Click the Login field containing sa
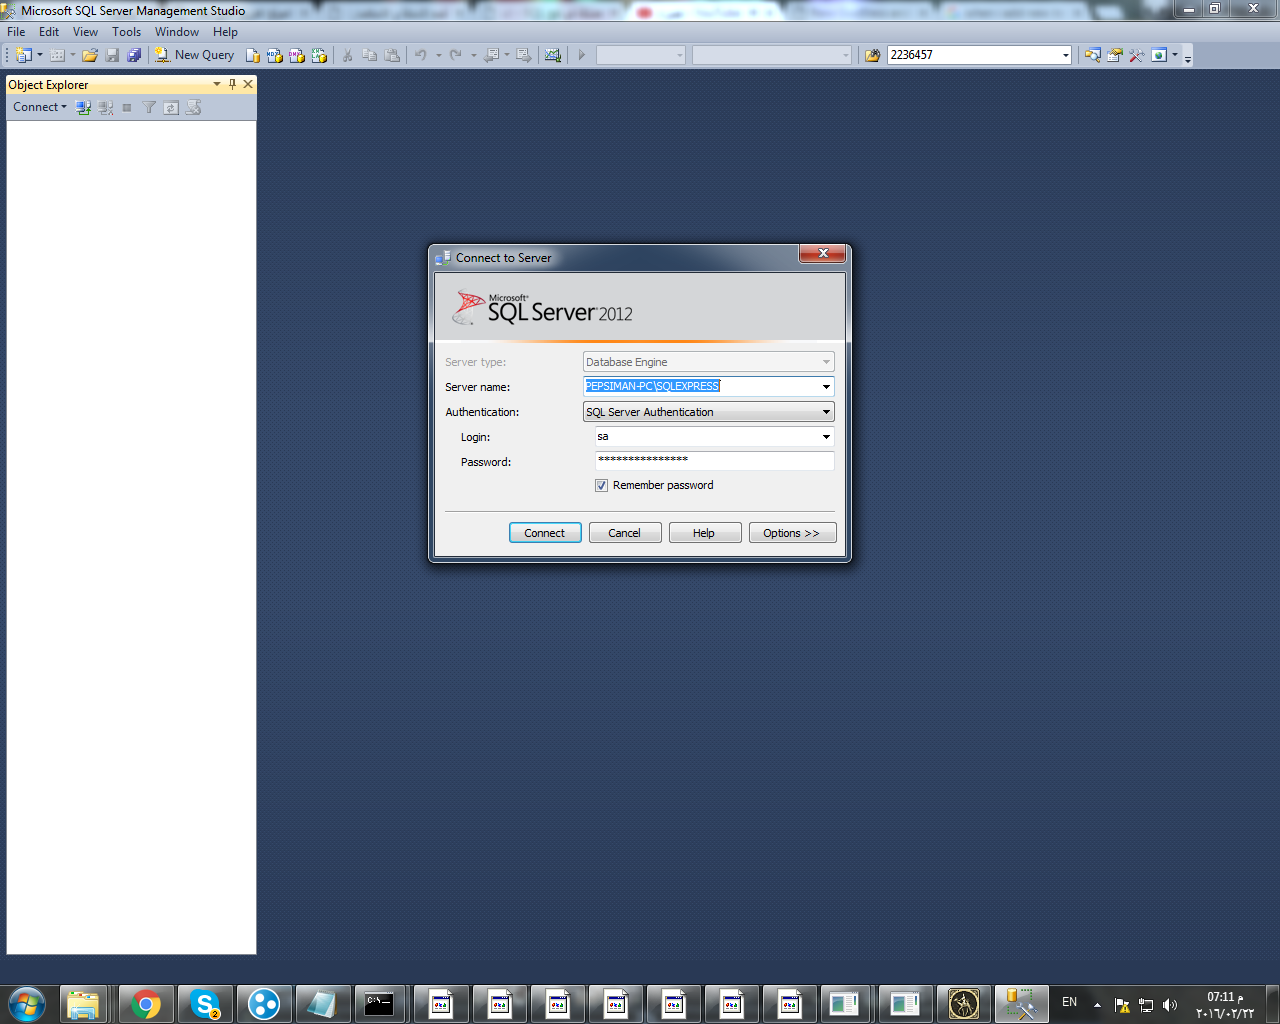Viewport: 1280px width, 1024px height. click(707, 437)
